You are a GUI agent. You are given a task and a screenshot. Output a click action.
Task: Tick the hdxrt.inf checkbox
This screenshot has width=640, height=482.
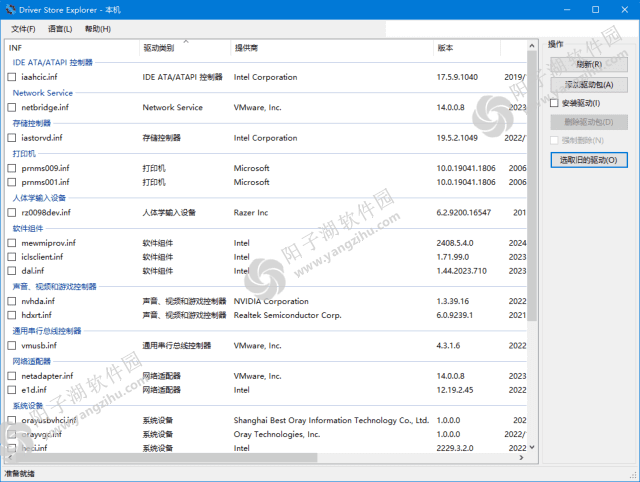pyautogui.click(x=12, y=315)
